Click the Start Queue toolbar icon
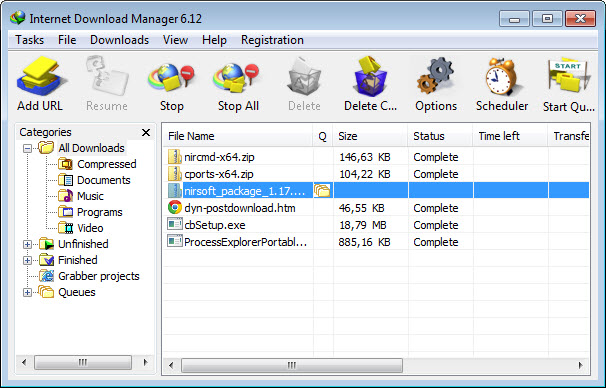 coord(568,76)
